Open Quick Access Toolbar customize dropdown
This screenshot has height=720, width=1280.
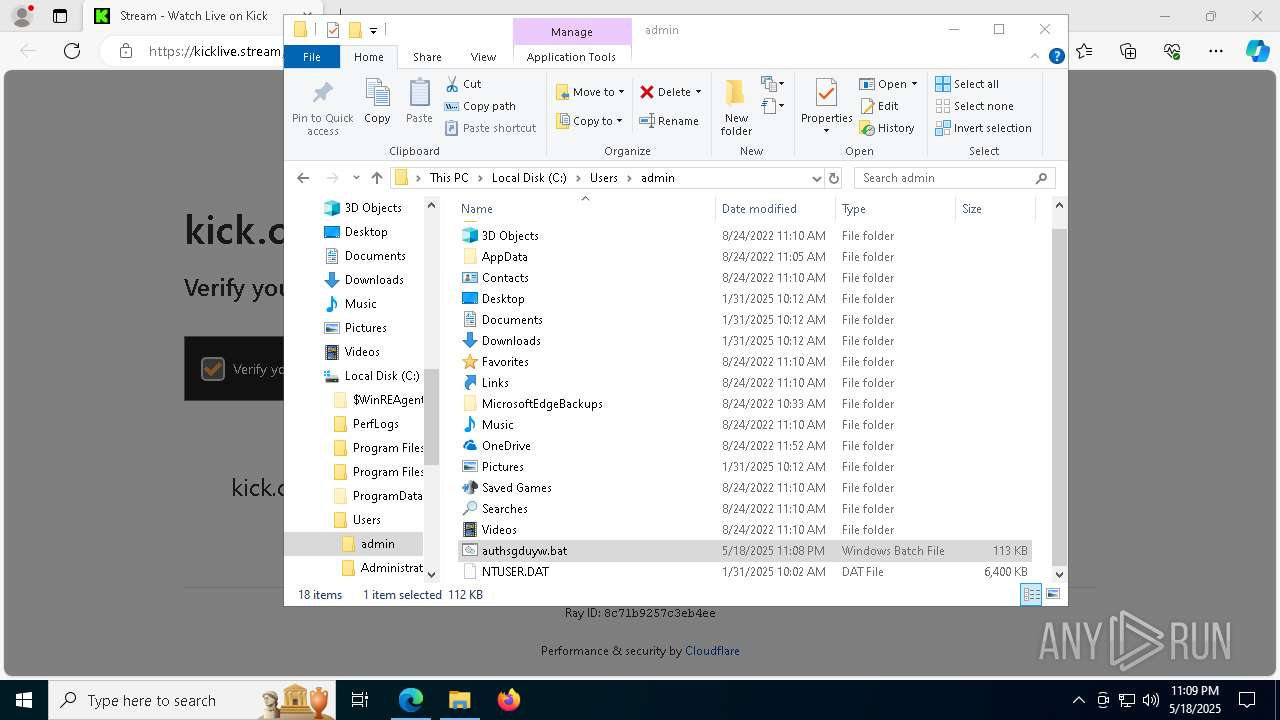click(373, 30)
